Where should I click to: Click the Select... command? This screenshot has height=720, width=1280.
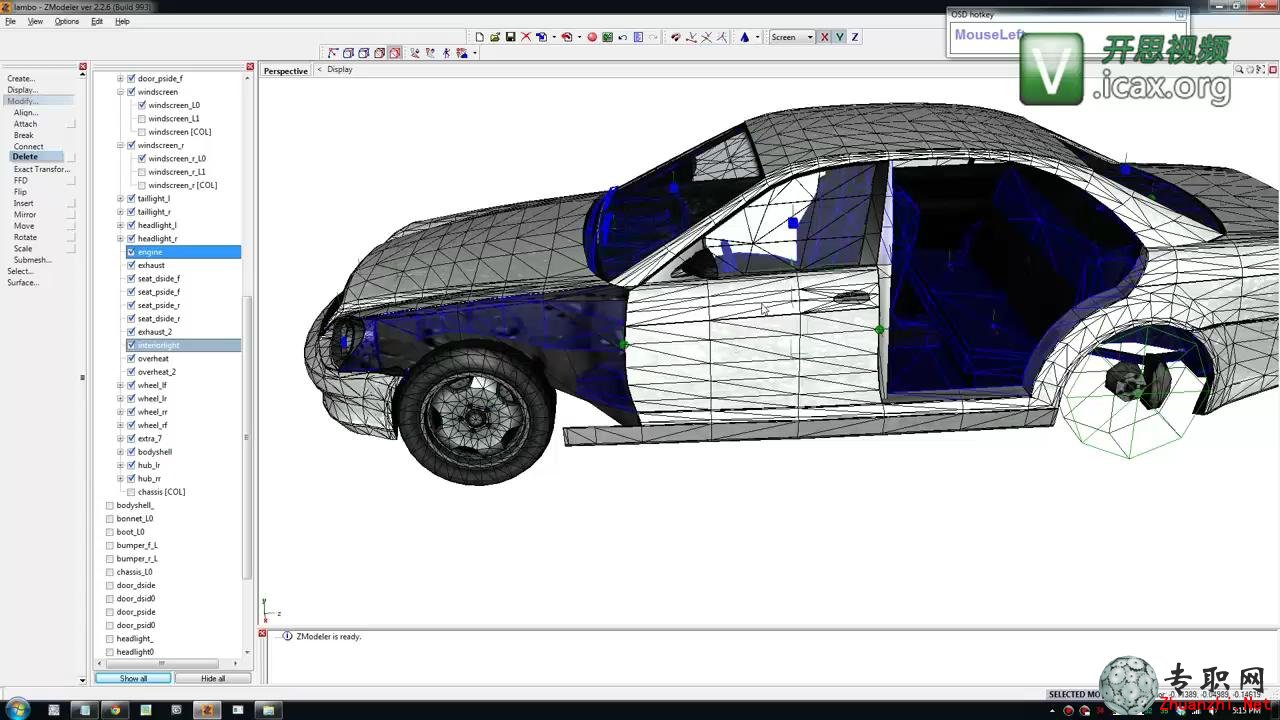[21, 271]
